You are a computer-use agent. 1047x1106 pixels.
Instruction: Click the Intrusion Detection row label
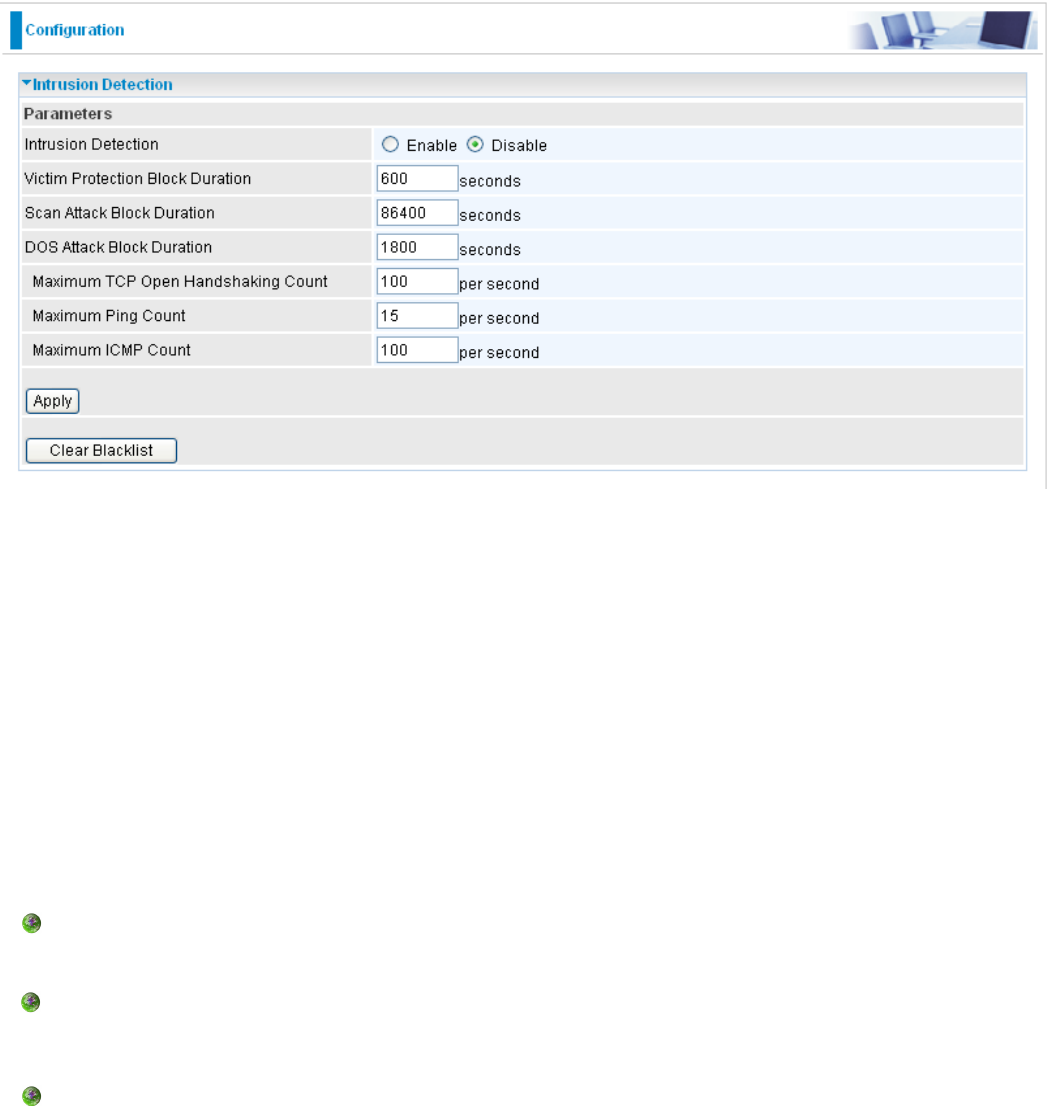[x=92, y=144]
